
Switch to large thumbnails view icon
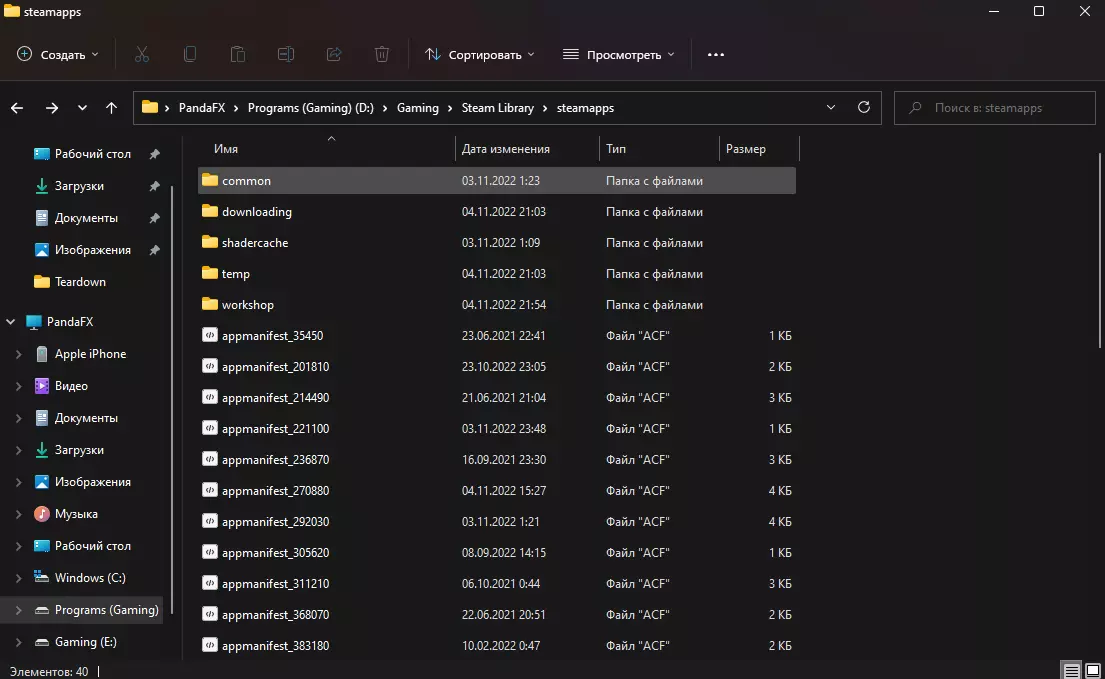click(1091, 670)
